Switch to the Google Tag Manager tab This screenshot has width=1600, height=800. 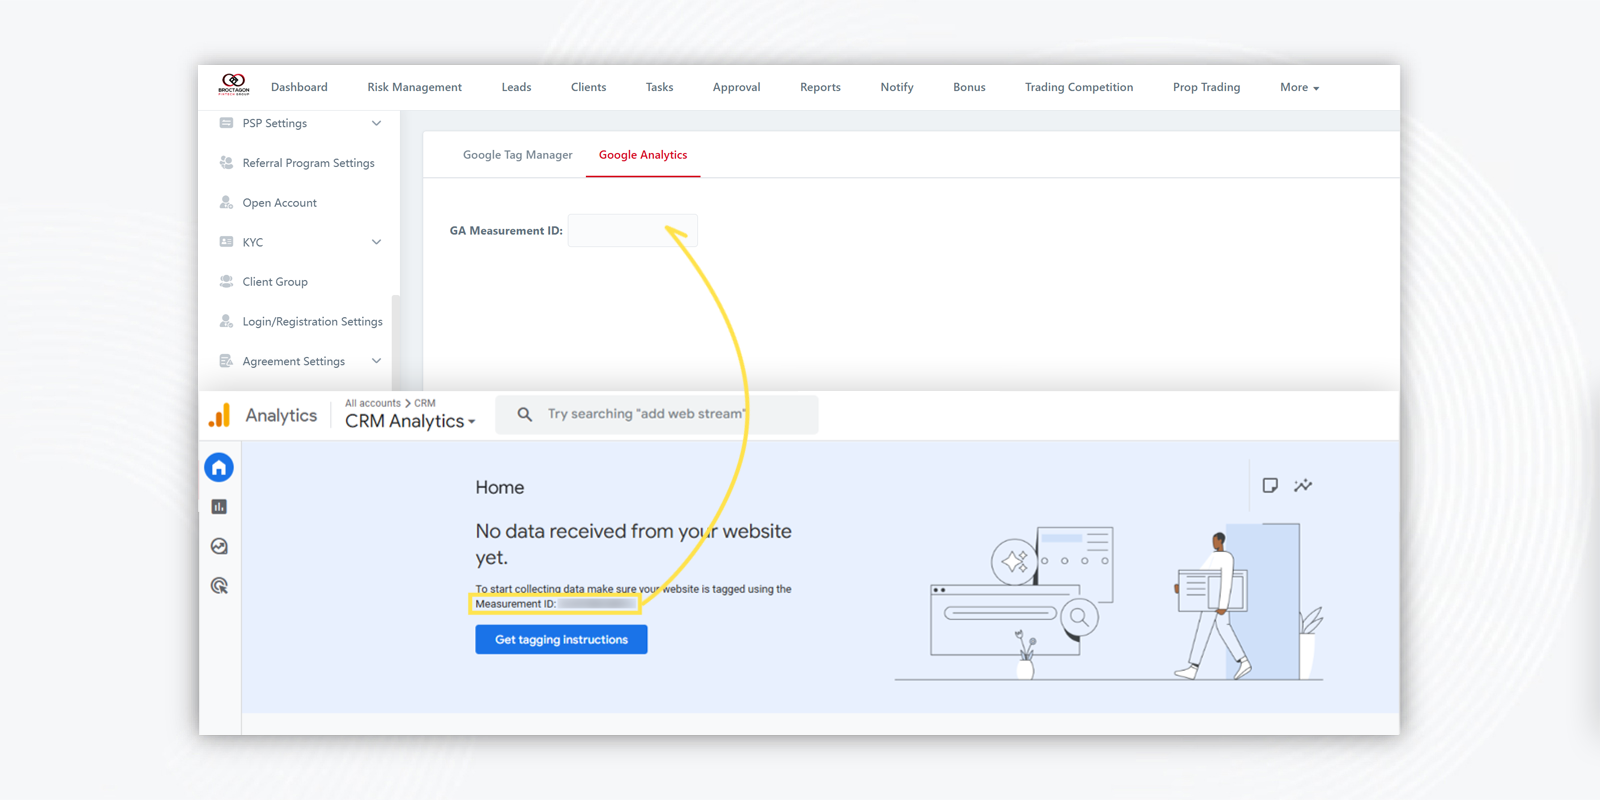tap(517, 155)
